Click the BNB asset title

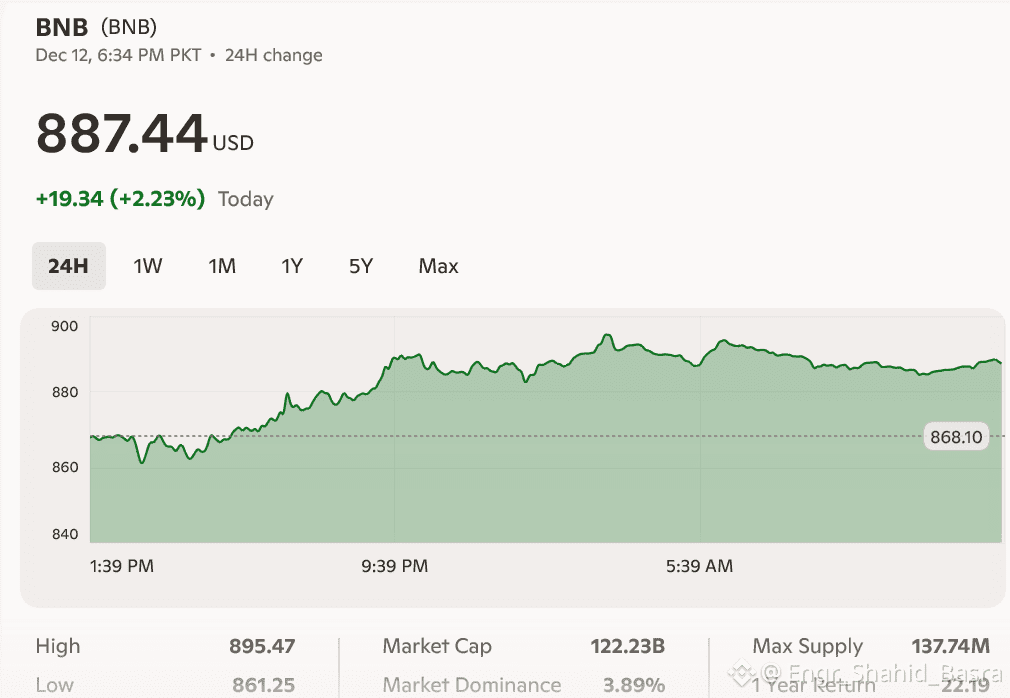(62, 27)
